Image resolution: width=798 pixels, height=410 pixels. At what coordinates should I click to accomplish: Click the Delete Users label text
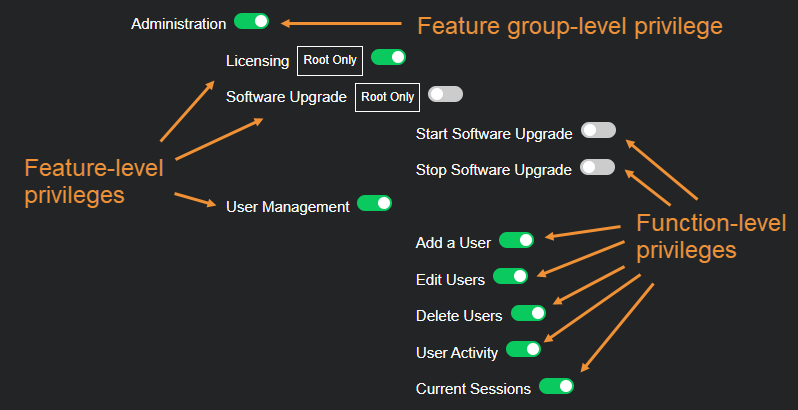point(459,316)
